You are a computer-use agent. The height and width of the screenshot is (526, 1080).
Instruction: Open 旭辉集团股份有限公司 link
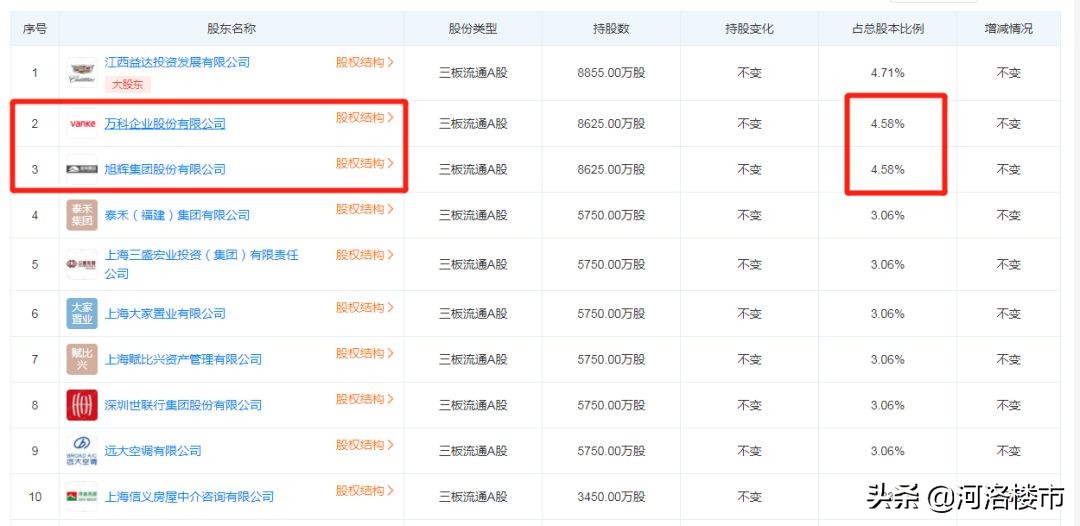pyautogui.click(x=165, y=169)
